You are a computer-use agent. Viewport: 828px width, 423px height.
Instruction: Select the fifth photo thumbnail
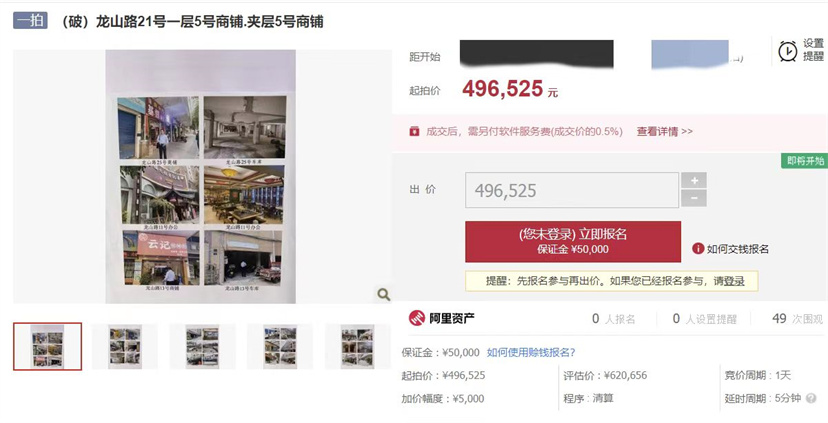point(357,346)
